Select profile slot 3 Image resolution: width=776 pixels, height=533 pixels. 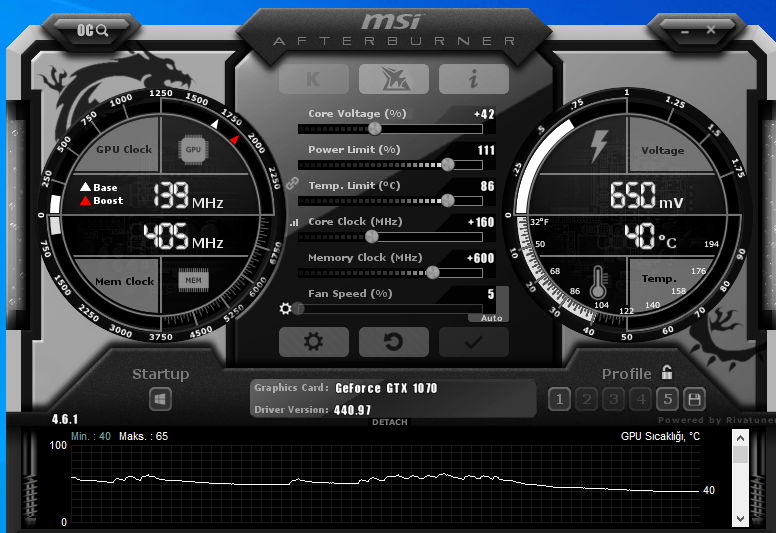614,399
